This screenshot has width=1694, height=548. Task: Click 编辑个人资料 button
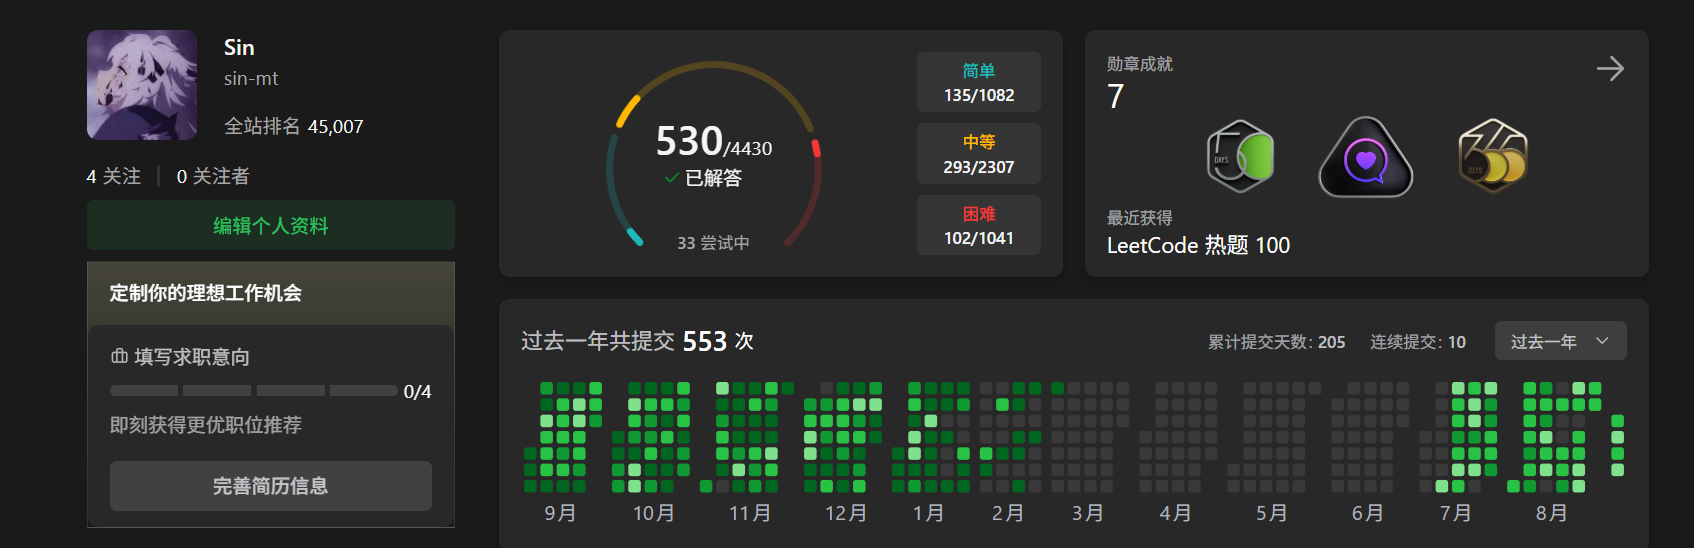pyautogui.click(x=271, y=225)
